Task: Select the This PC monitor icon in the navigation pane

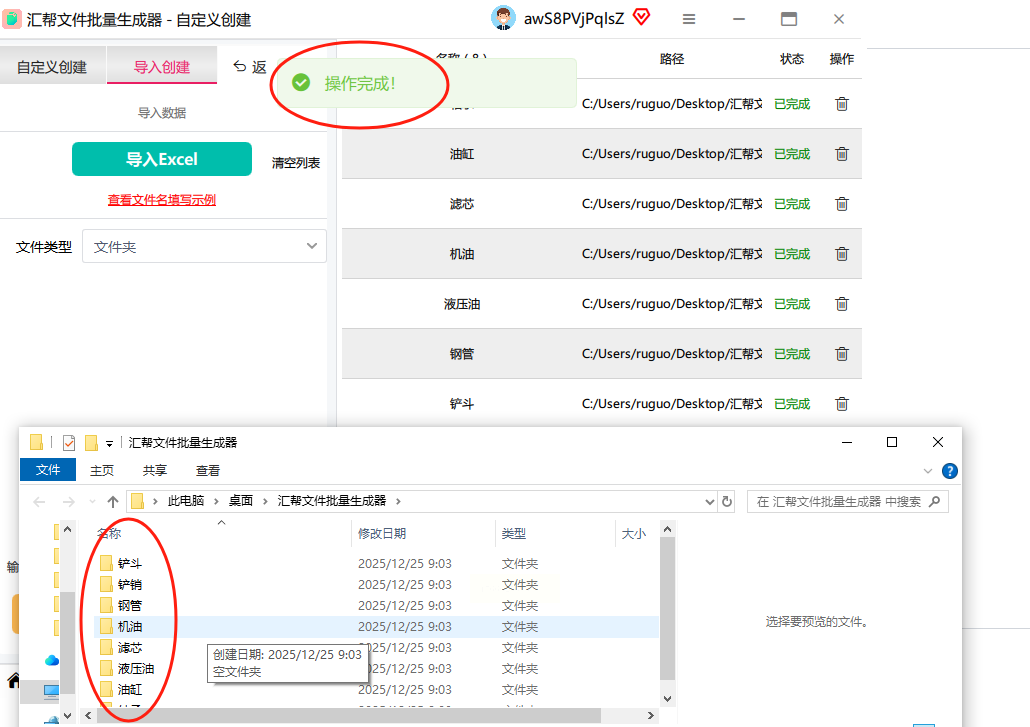Action: [x=51, y=691]
